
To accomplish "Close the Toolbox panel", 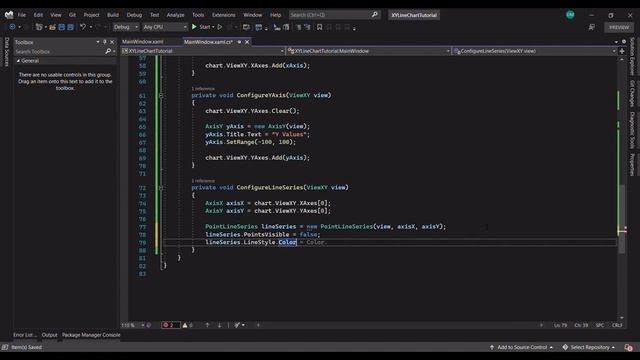I will [x=112, y=42].
